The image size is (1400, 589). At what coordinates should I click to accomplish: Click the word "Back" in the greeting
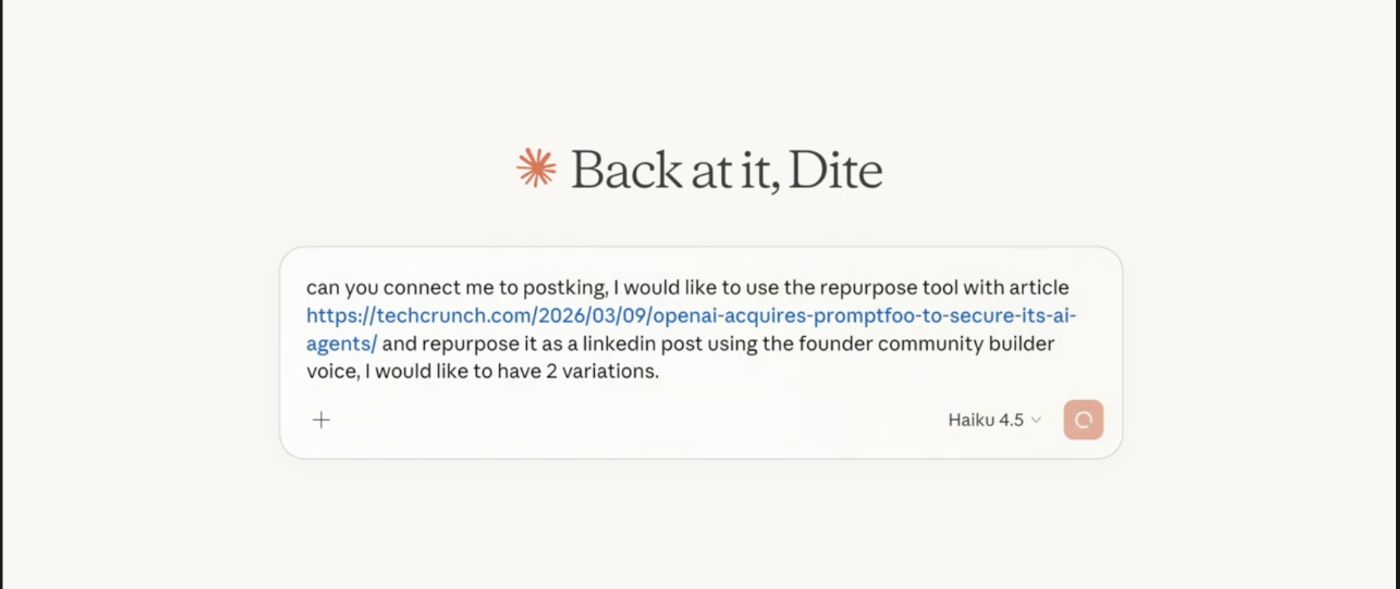click(626, 170)
